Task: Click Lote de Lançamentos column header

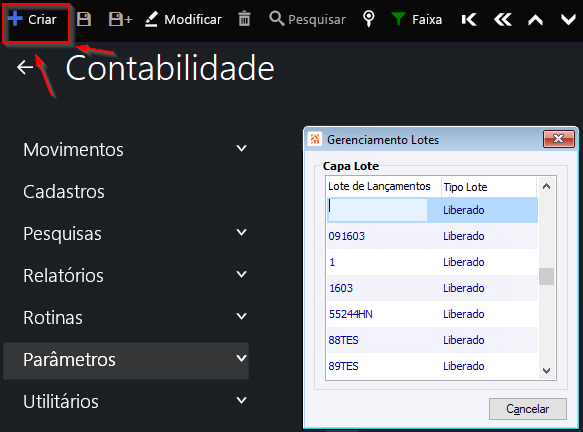Action: pos(379,186)
